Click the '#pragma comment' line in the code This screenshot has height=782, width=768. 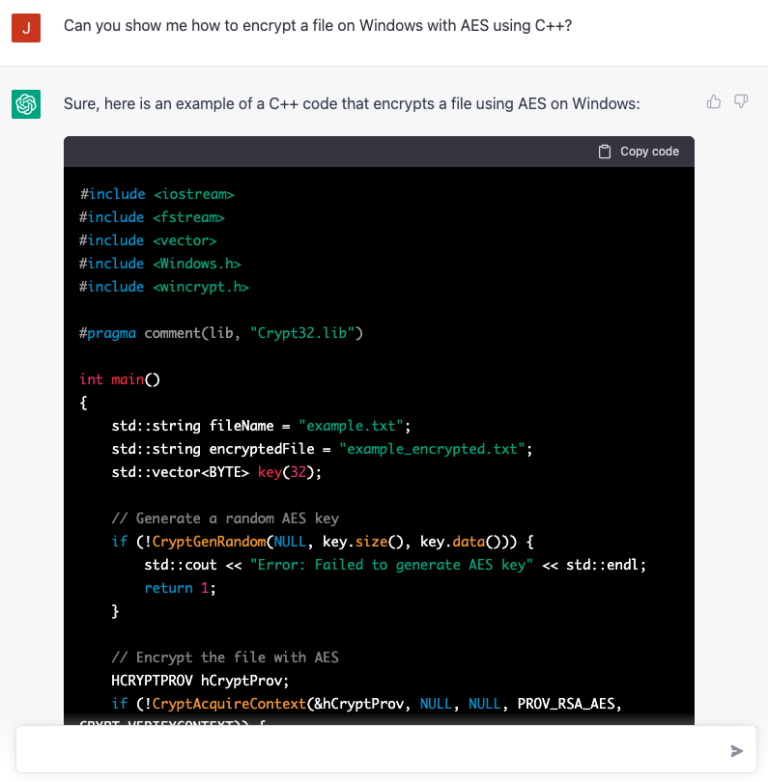[x=221, y=332]
